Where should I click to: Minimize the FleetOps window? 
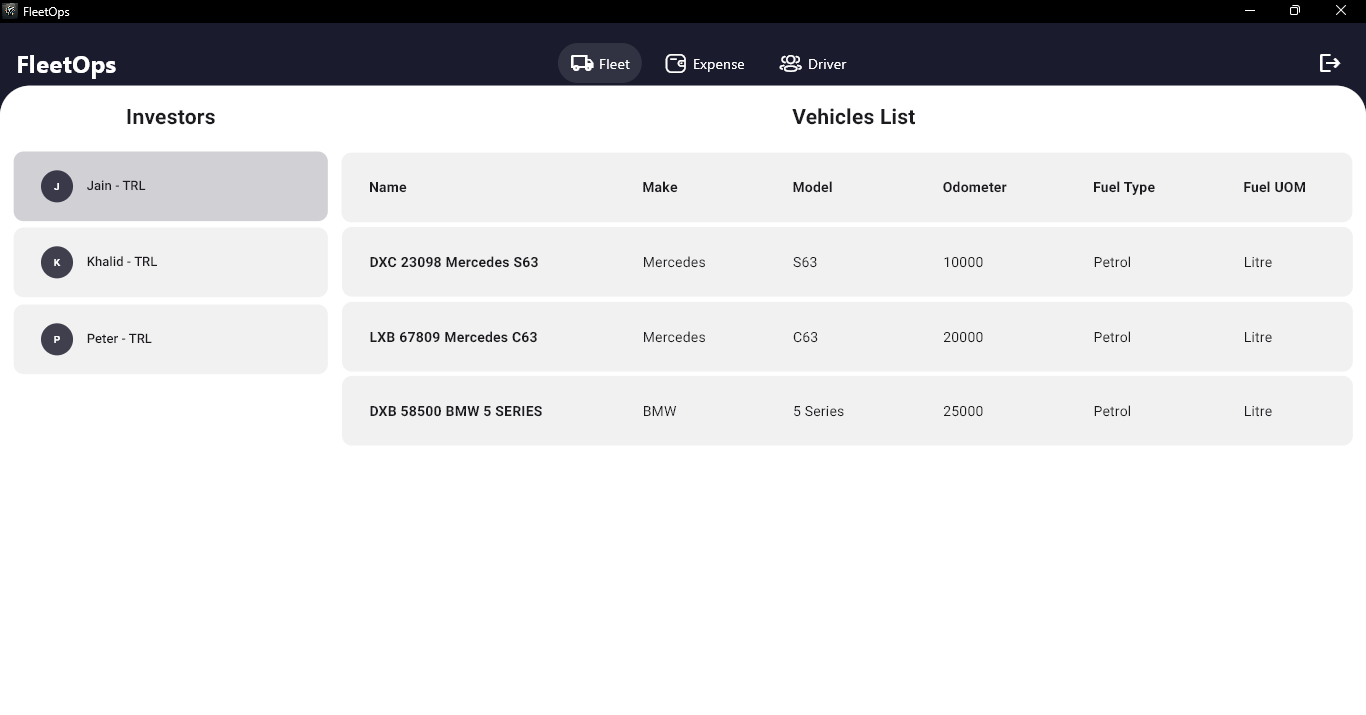click(x=1250, y=11)
